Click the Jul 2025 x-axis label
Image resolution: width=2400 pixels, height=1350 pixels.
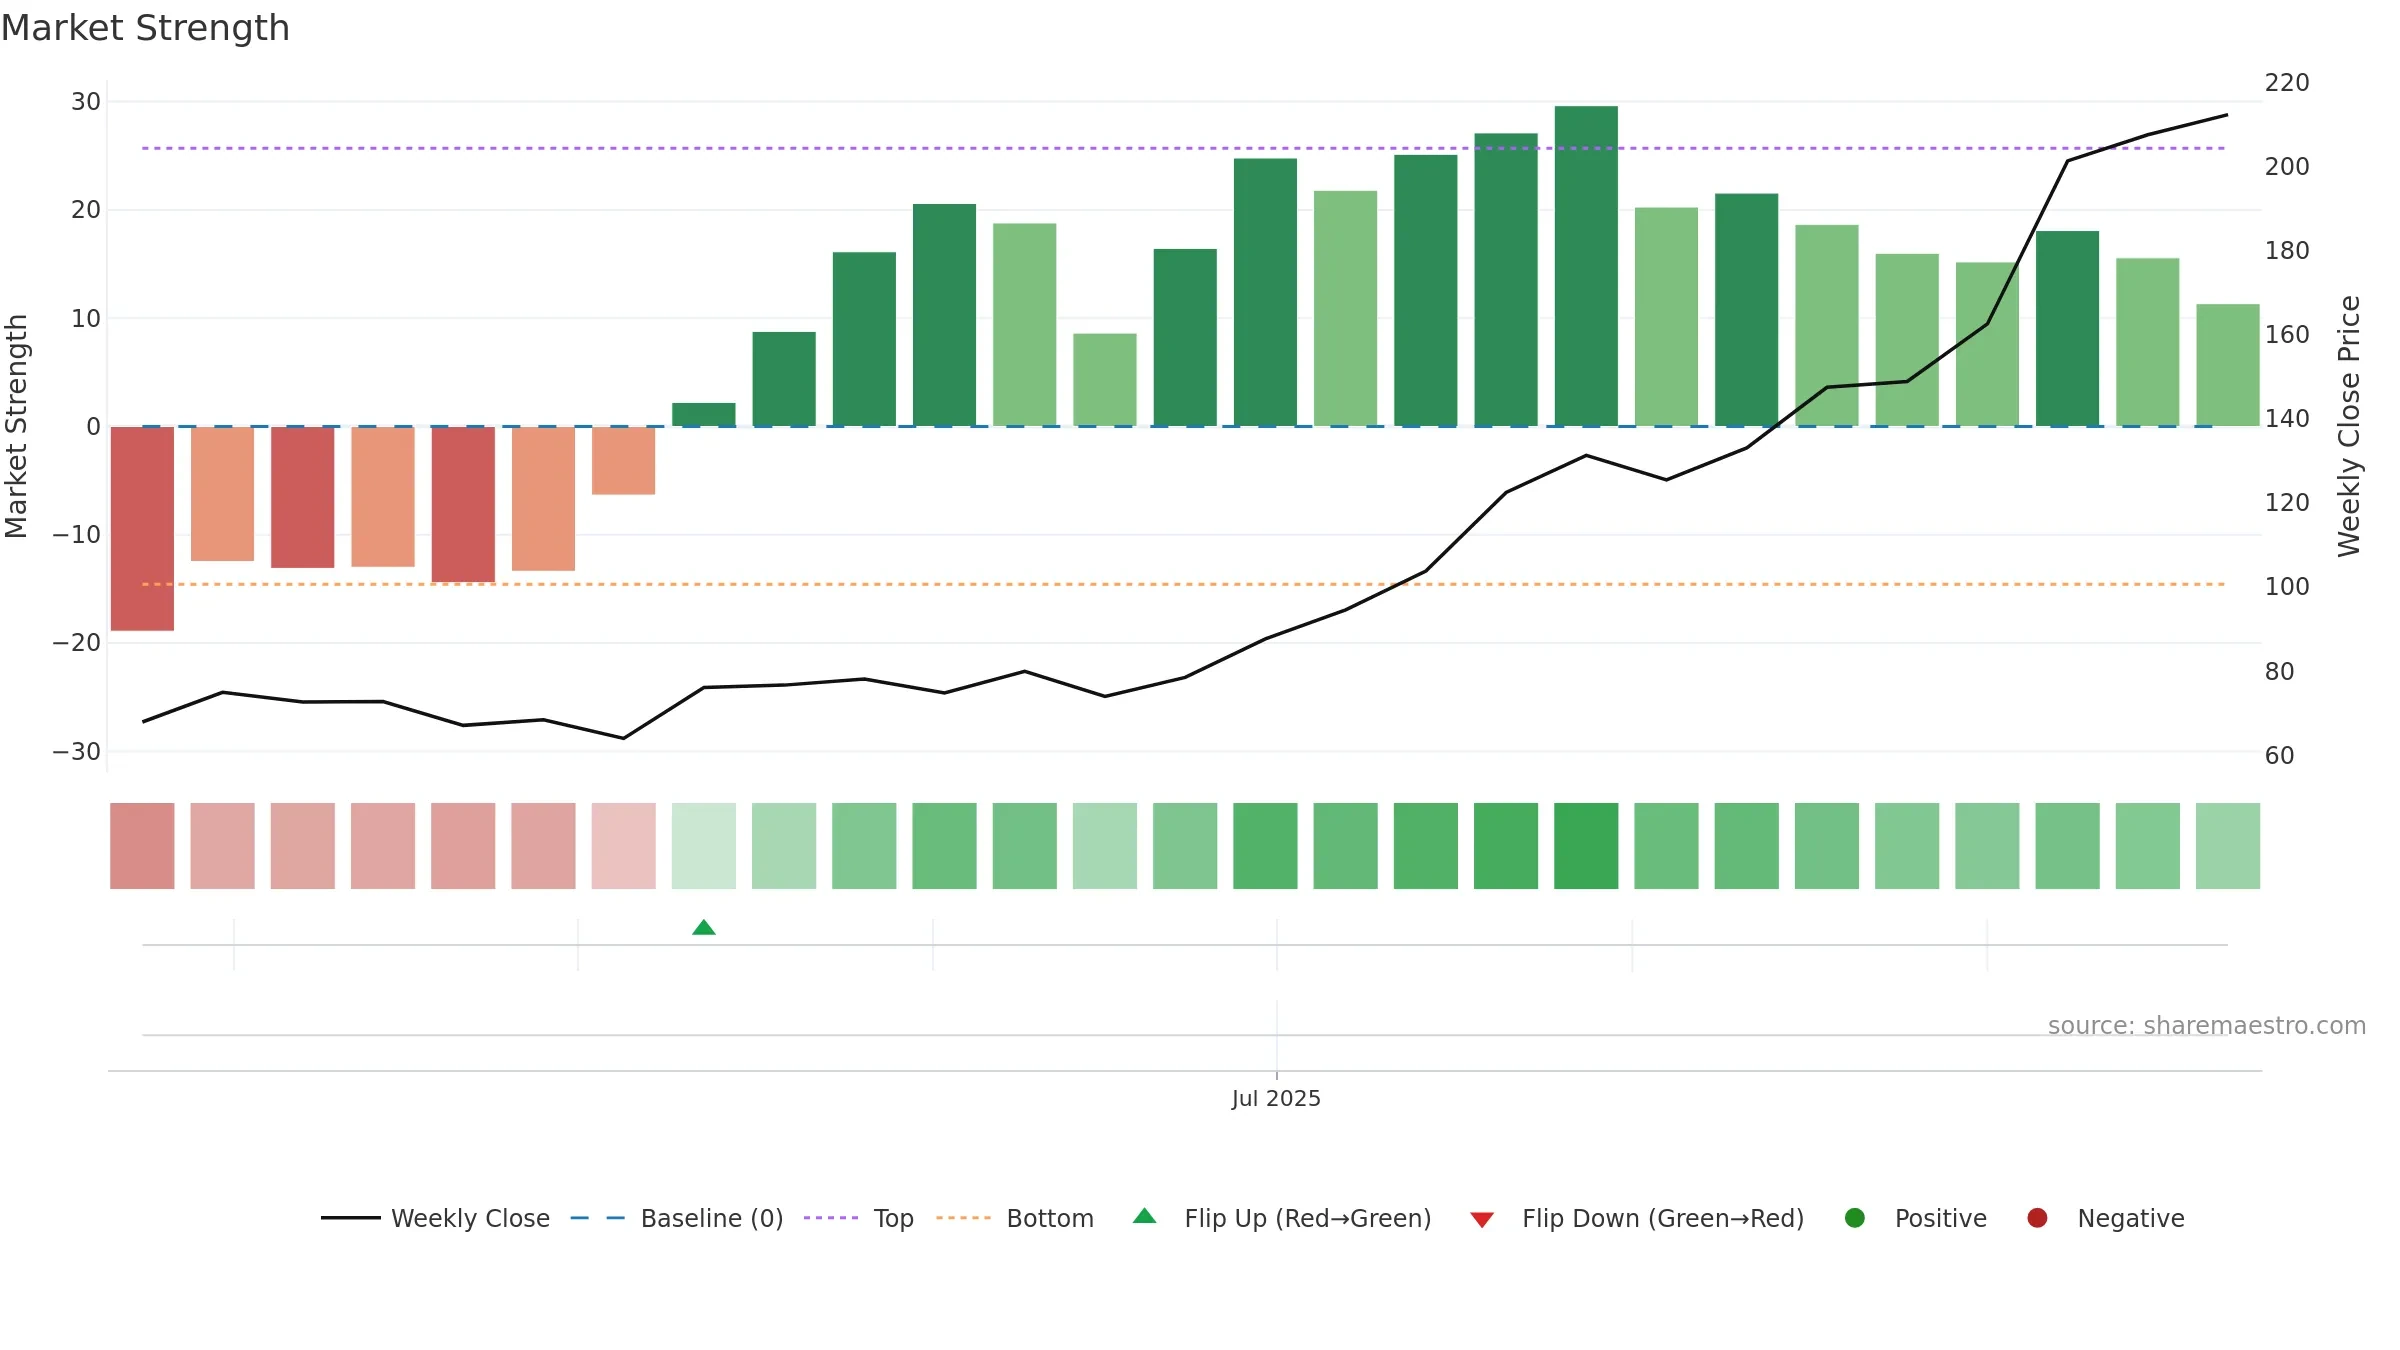1276,1098
